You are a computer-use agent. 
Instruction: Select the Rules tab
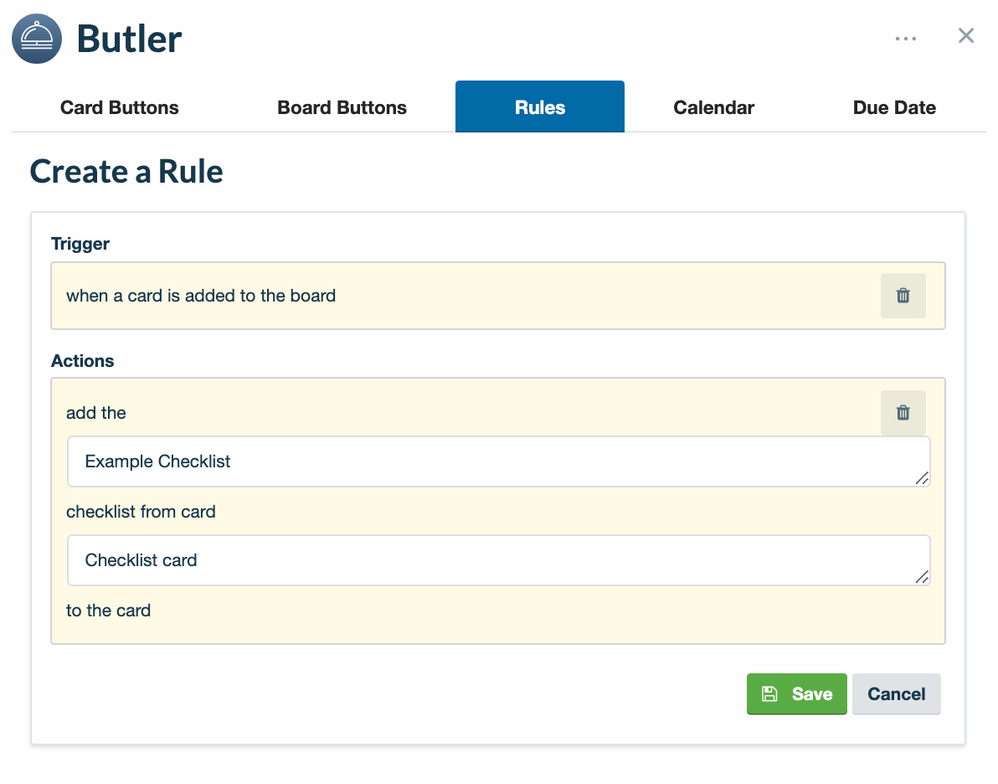tap(540, 107)
